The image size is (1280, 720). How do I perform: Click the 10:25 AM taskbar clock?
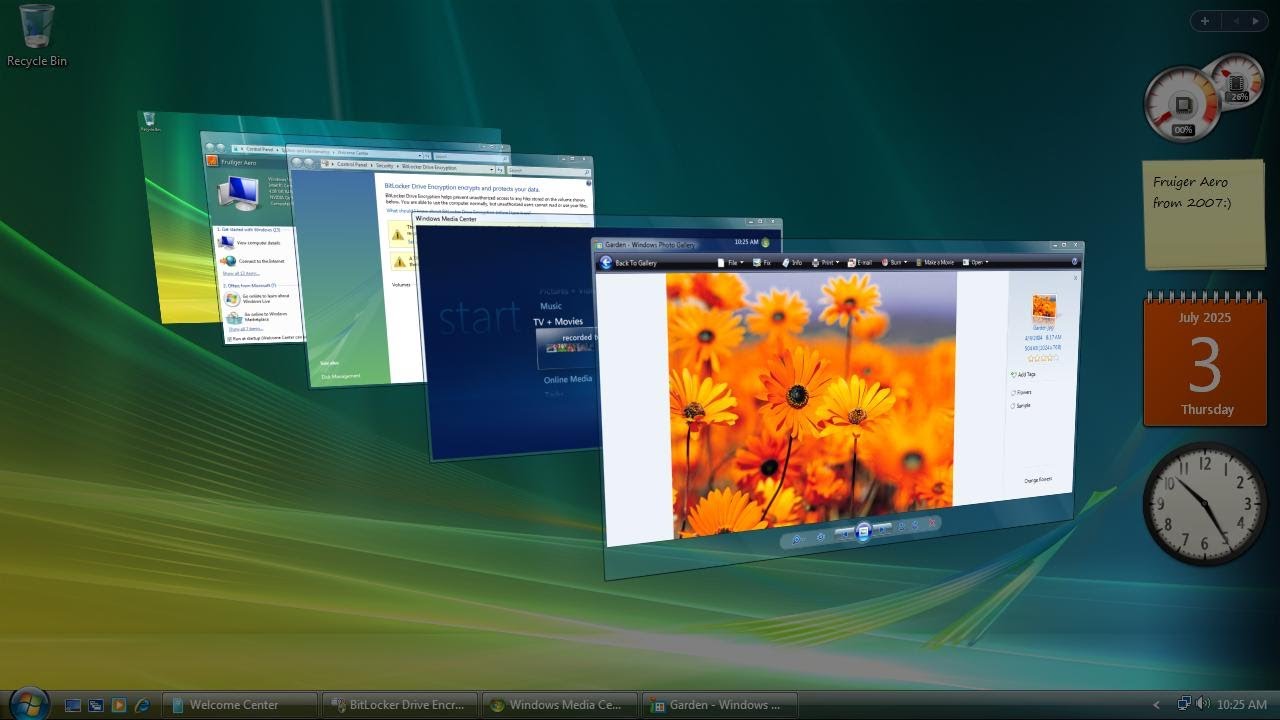click(1242, 705)
